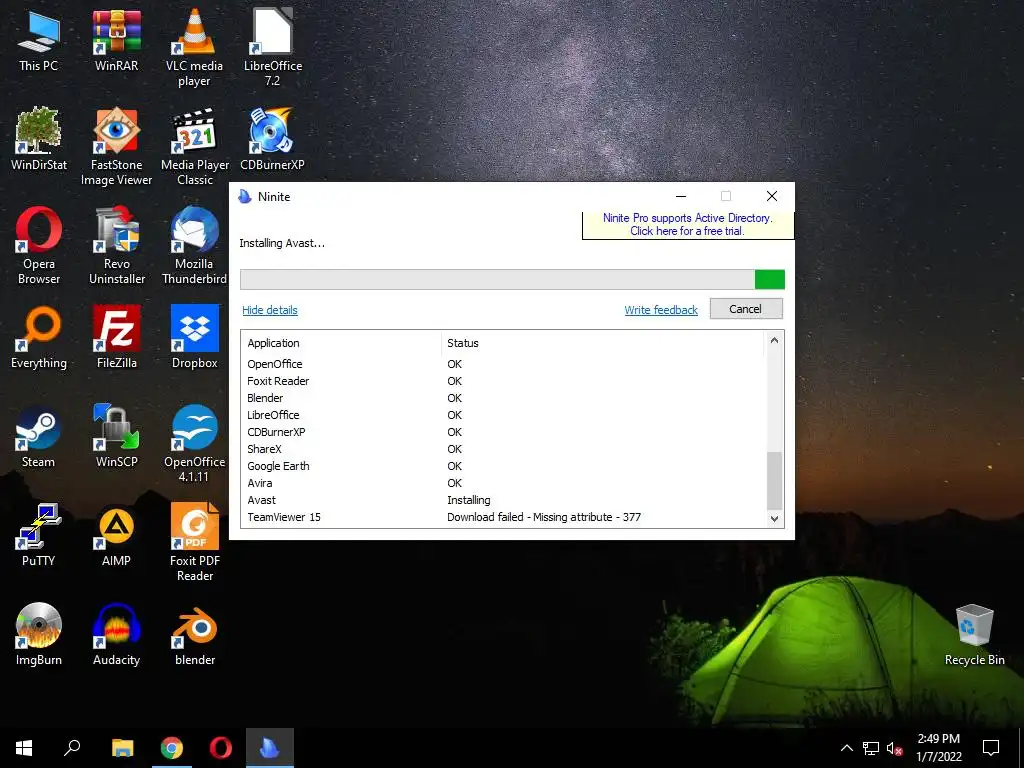Select the Google Earth list row
The height and width of the screenshot is (768, 1024).
coord(503,466)
